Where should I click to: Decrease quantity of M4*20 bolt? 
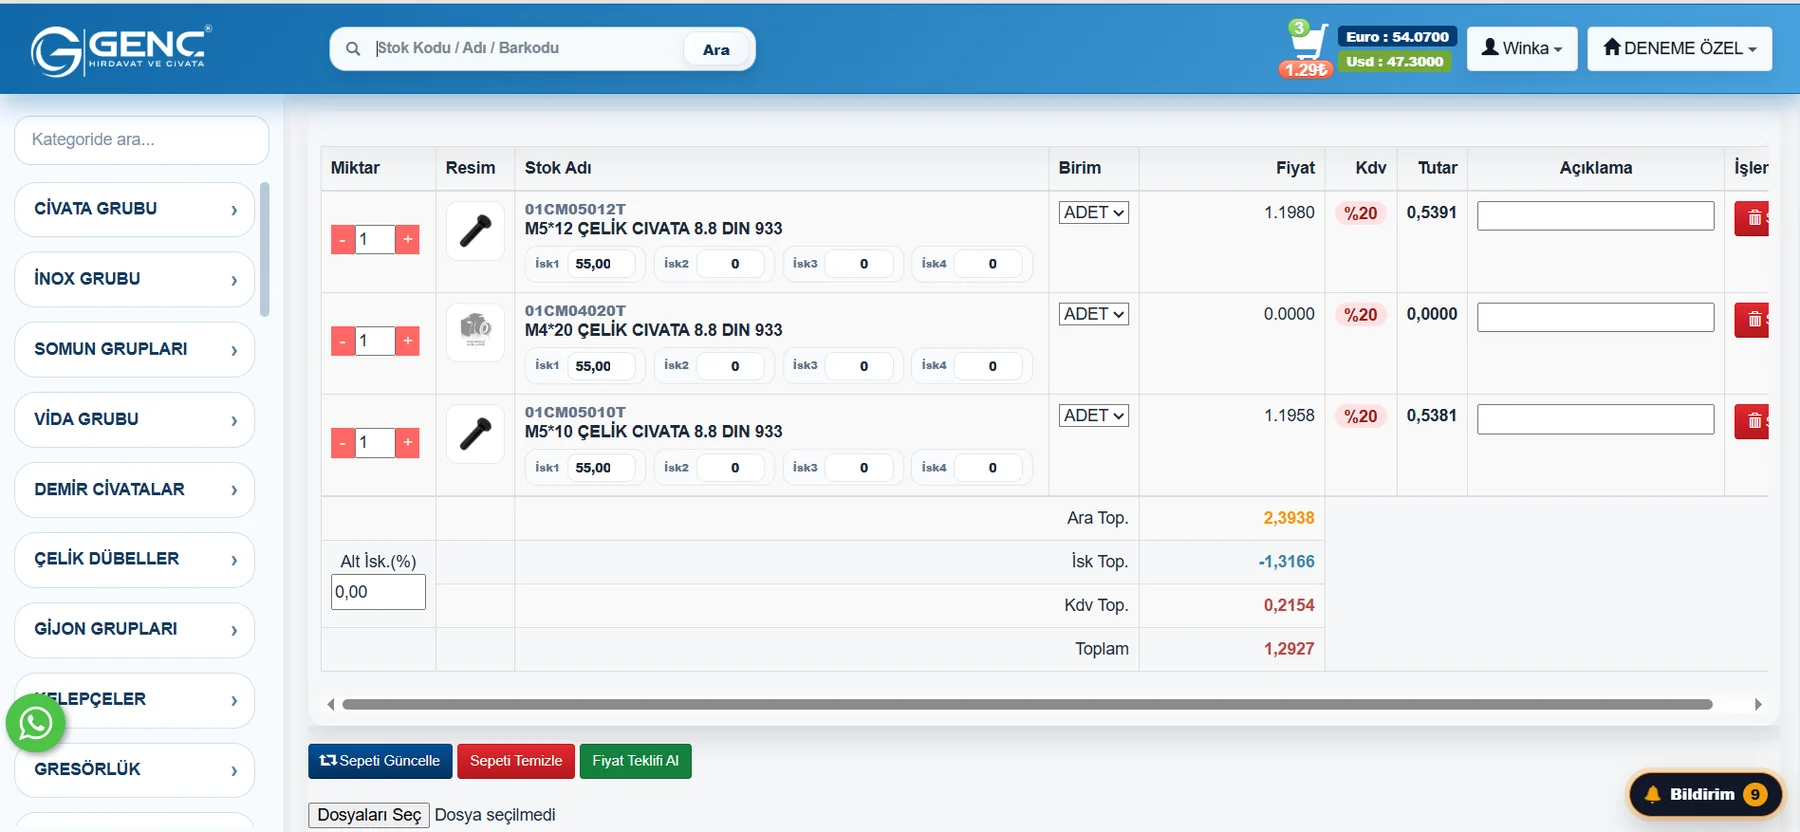click(343, 341)
